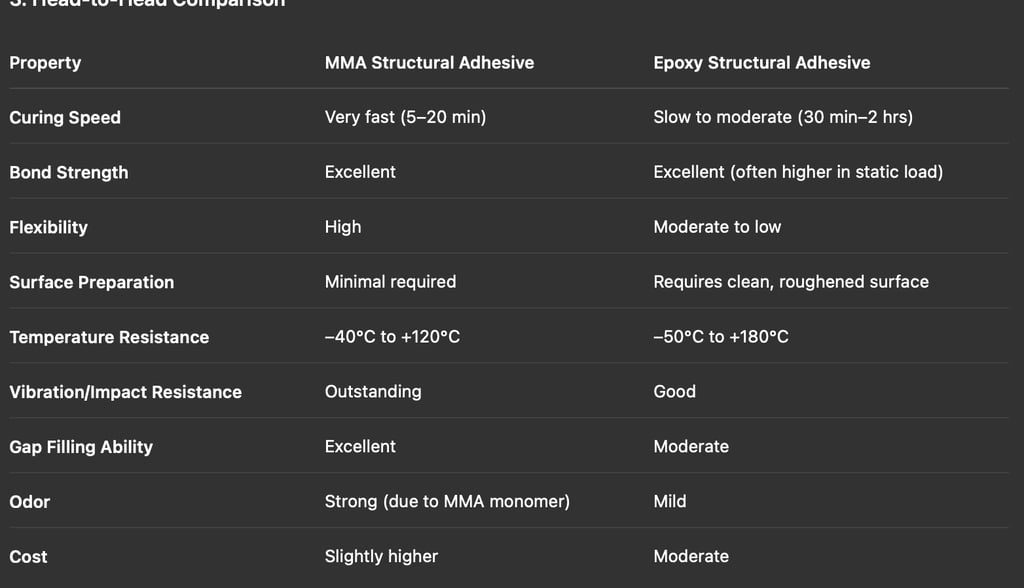Click the Bond Strength row label
Screen dimensions: 1024x588
69,173
